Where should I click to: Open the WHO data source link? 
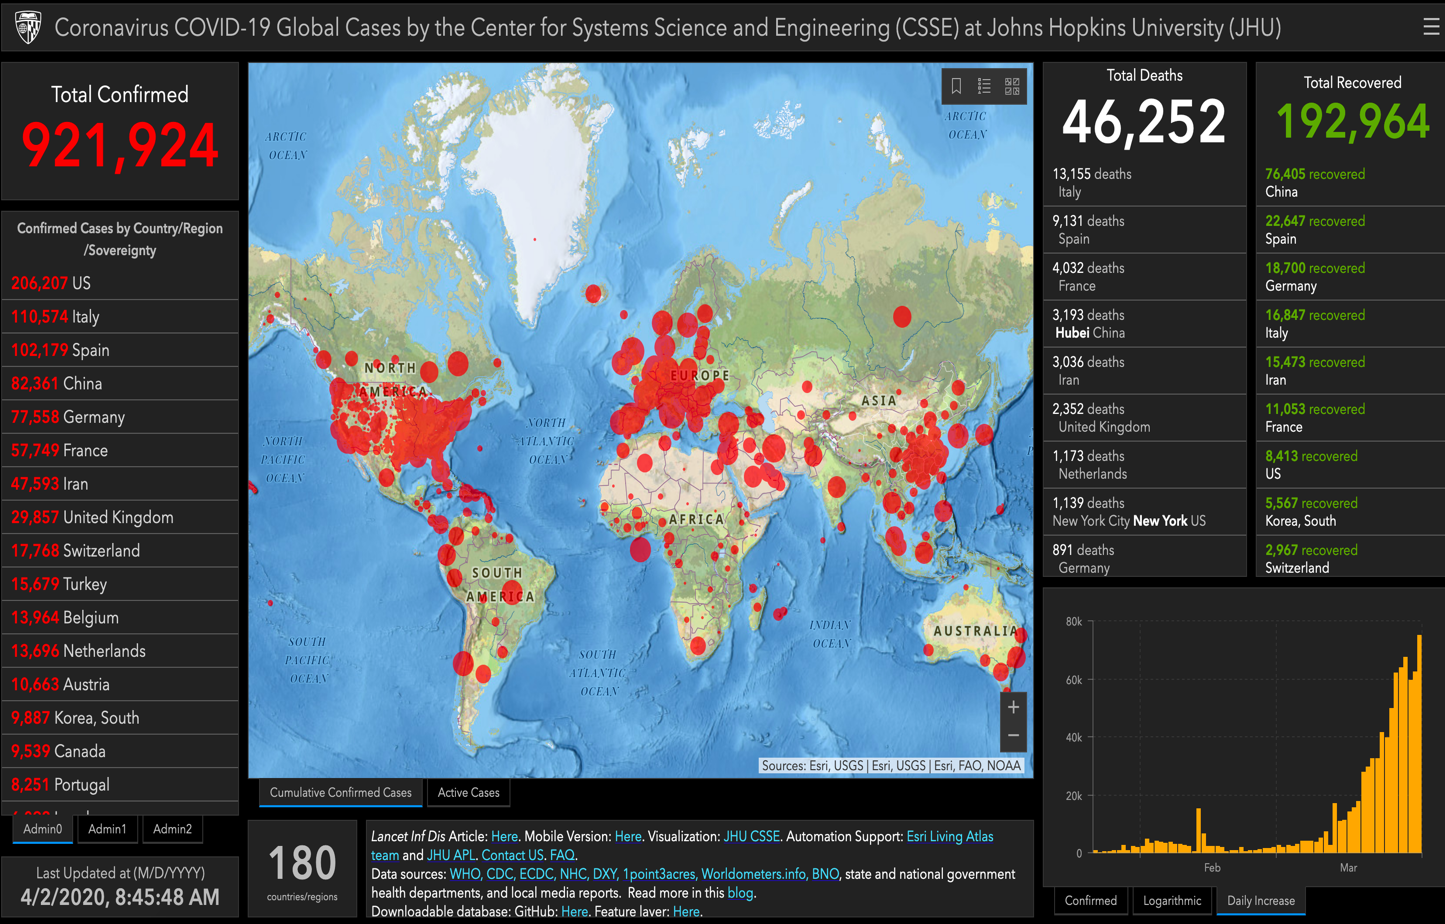(466, 874)
